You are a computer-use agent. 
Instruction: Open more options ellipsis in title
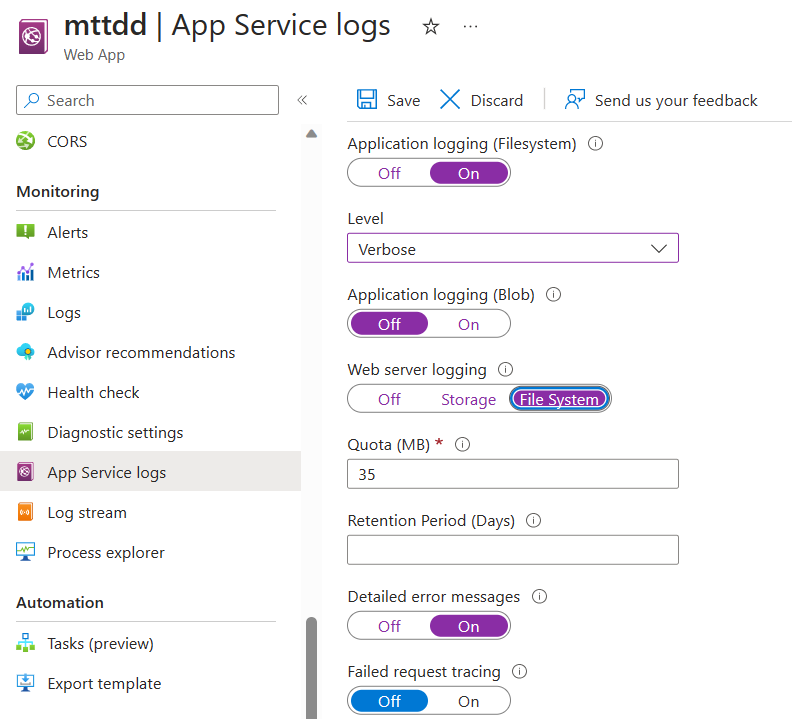pos(471,27)
